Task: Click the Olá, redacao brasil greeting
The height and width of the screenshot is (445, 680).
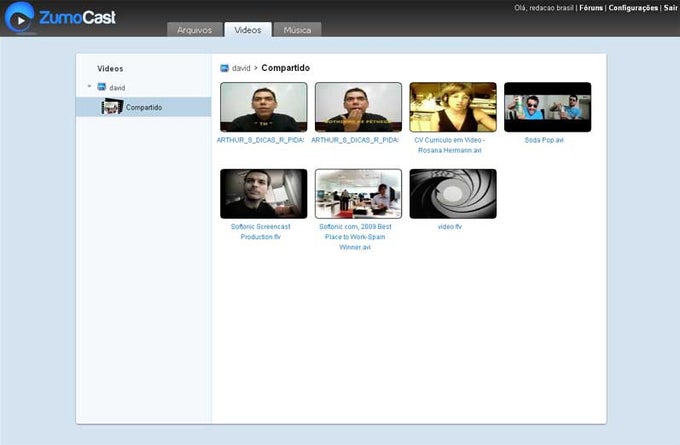Action: (544, 8)
